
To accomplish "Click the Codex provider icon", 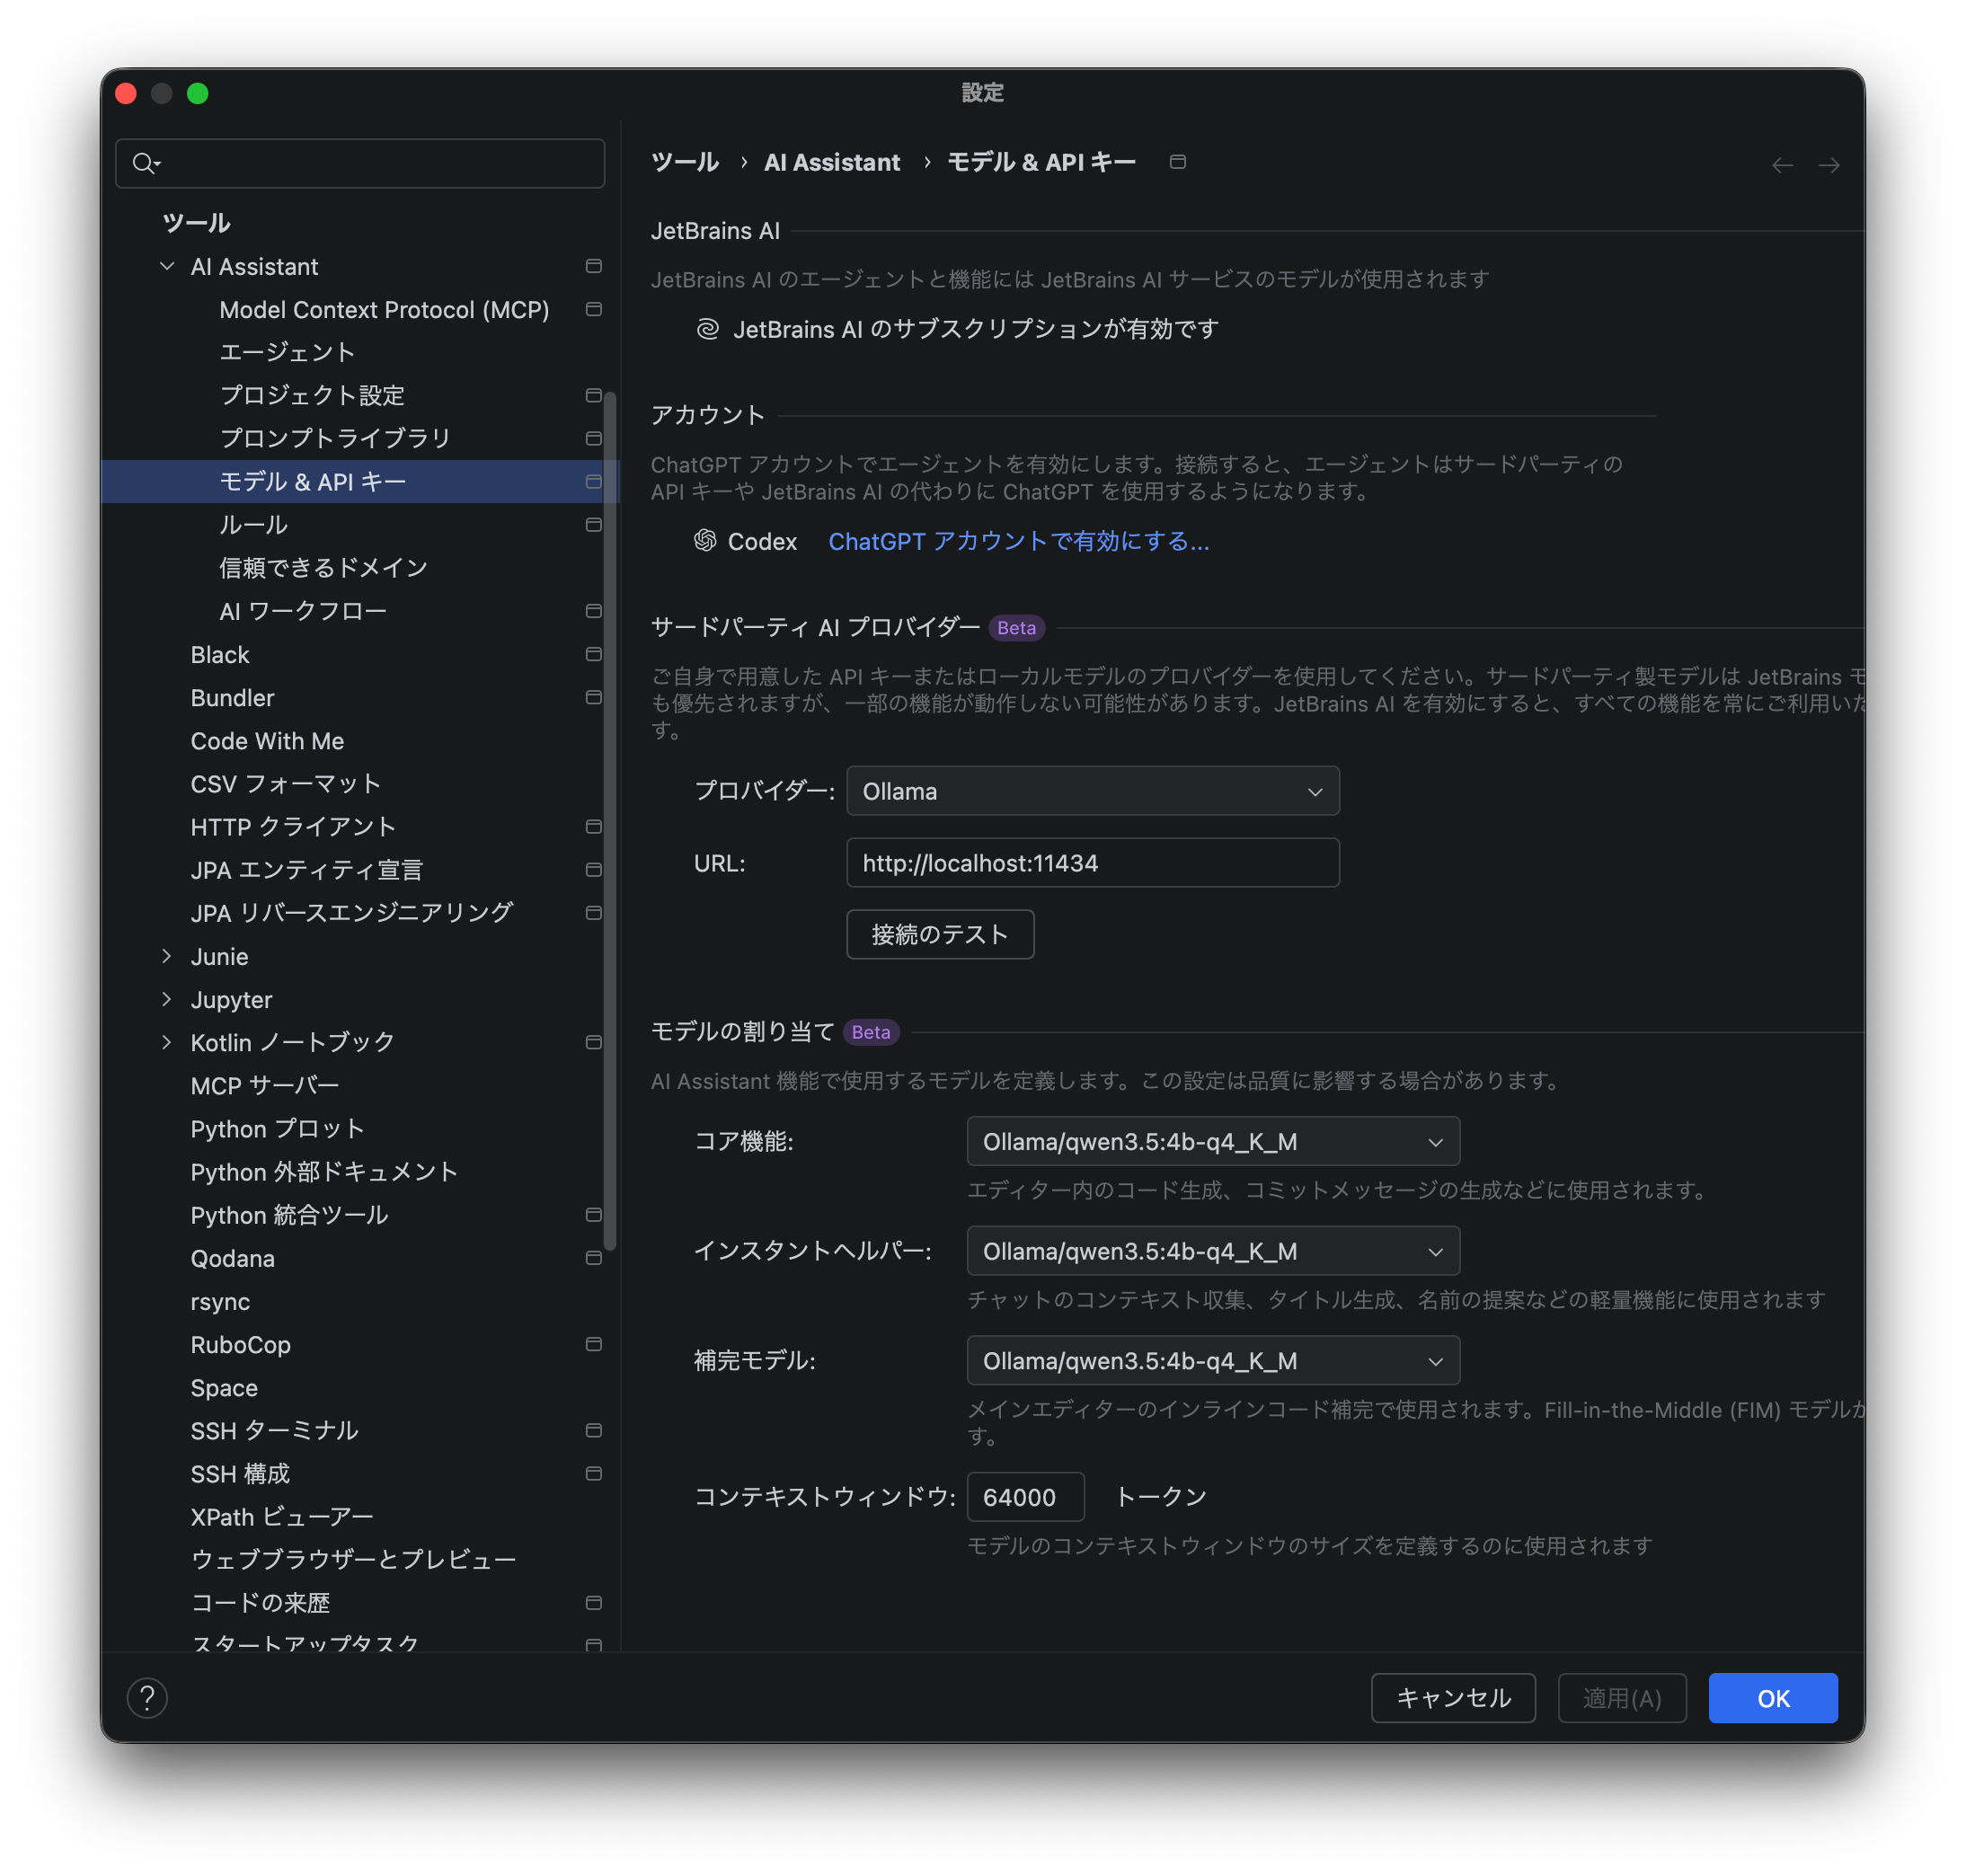I will [705, 541].
